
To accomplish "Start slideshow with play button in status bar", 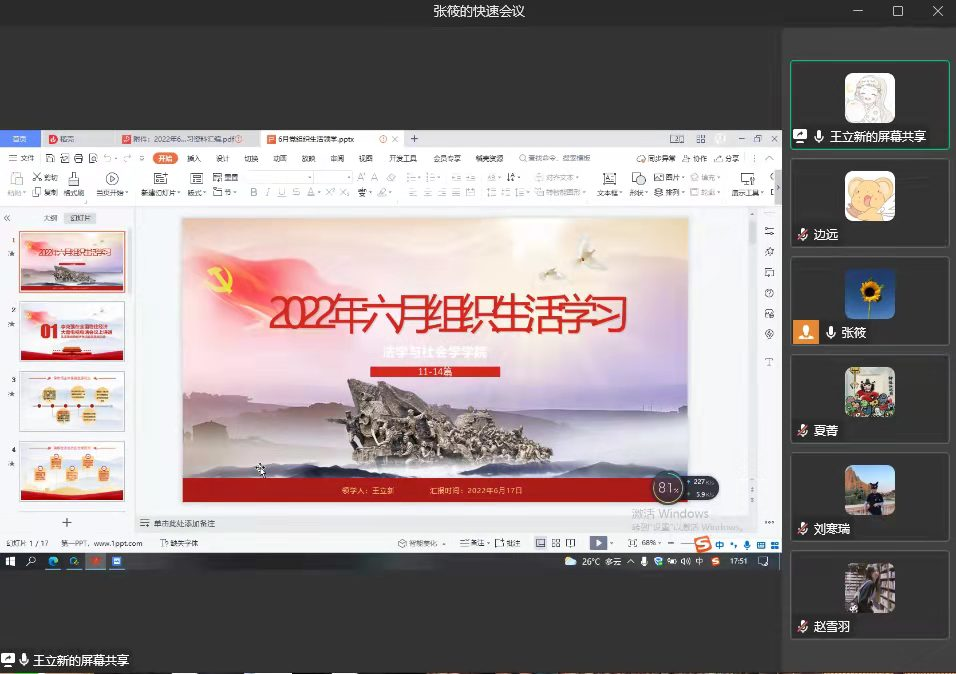I will tap(598, 543).
